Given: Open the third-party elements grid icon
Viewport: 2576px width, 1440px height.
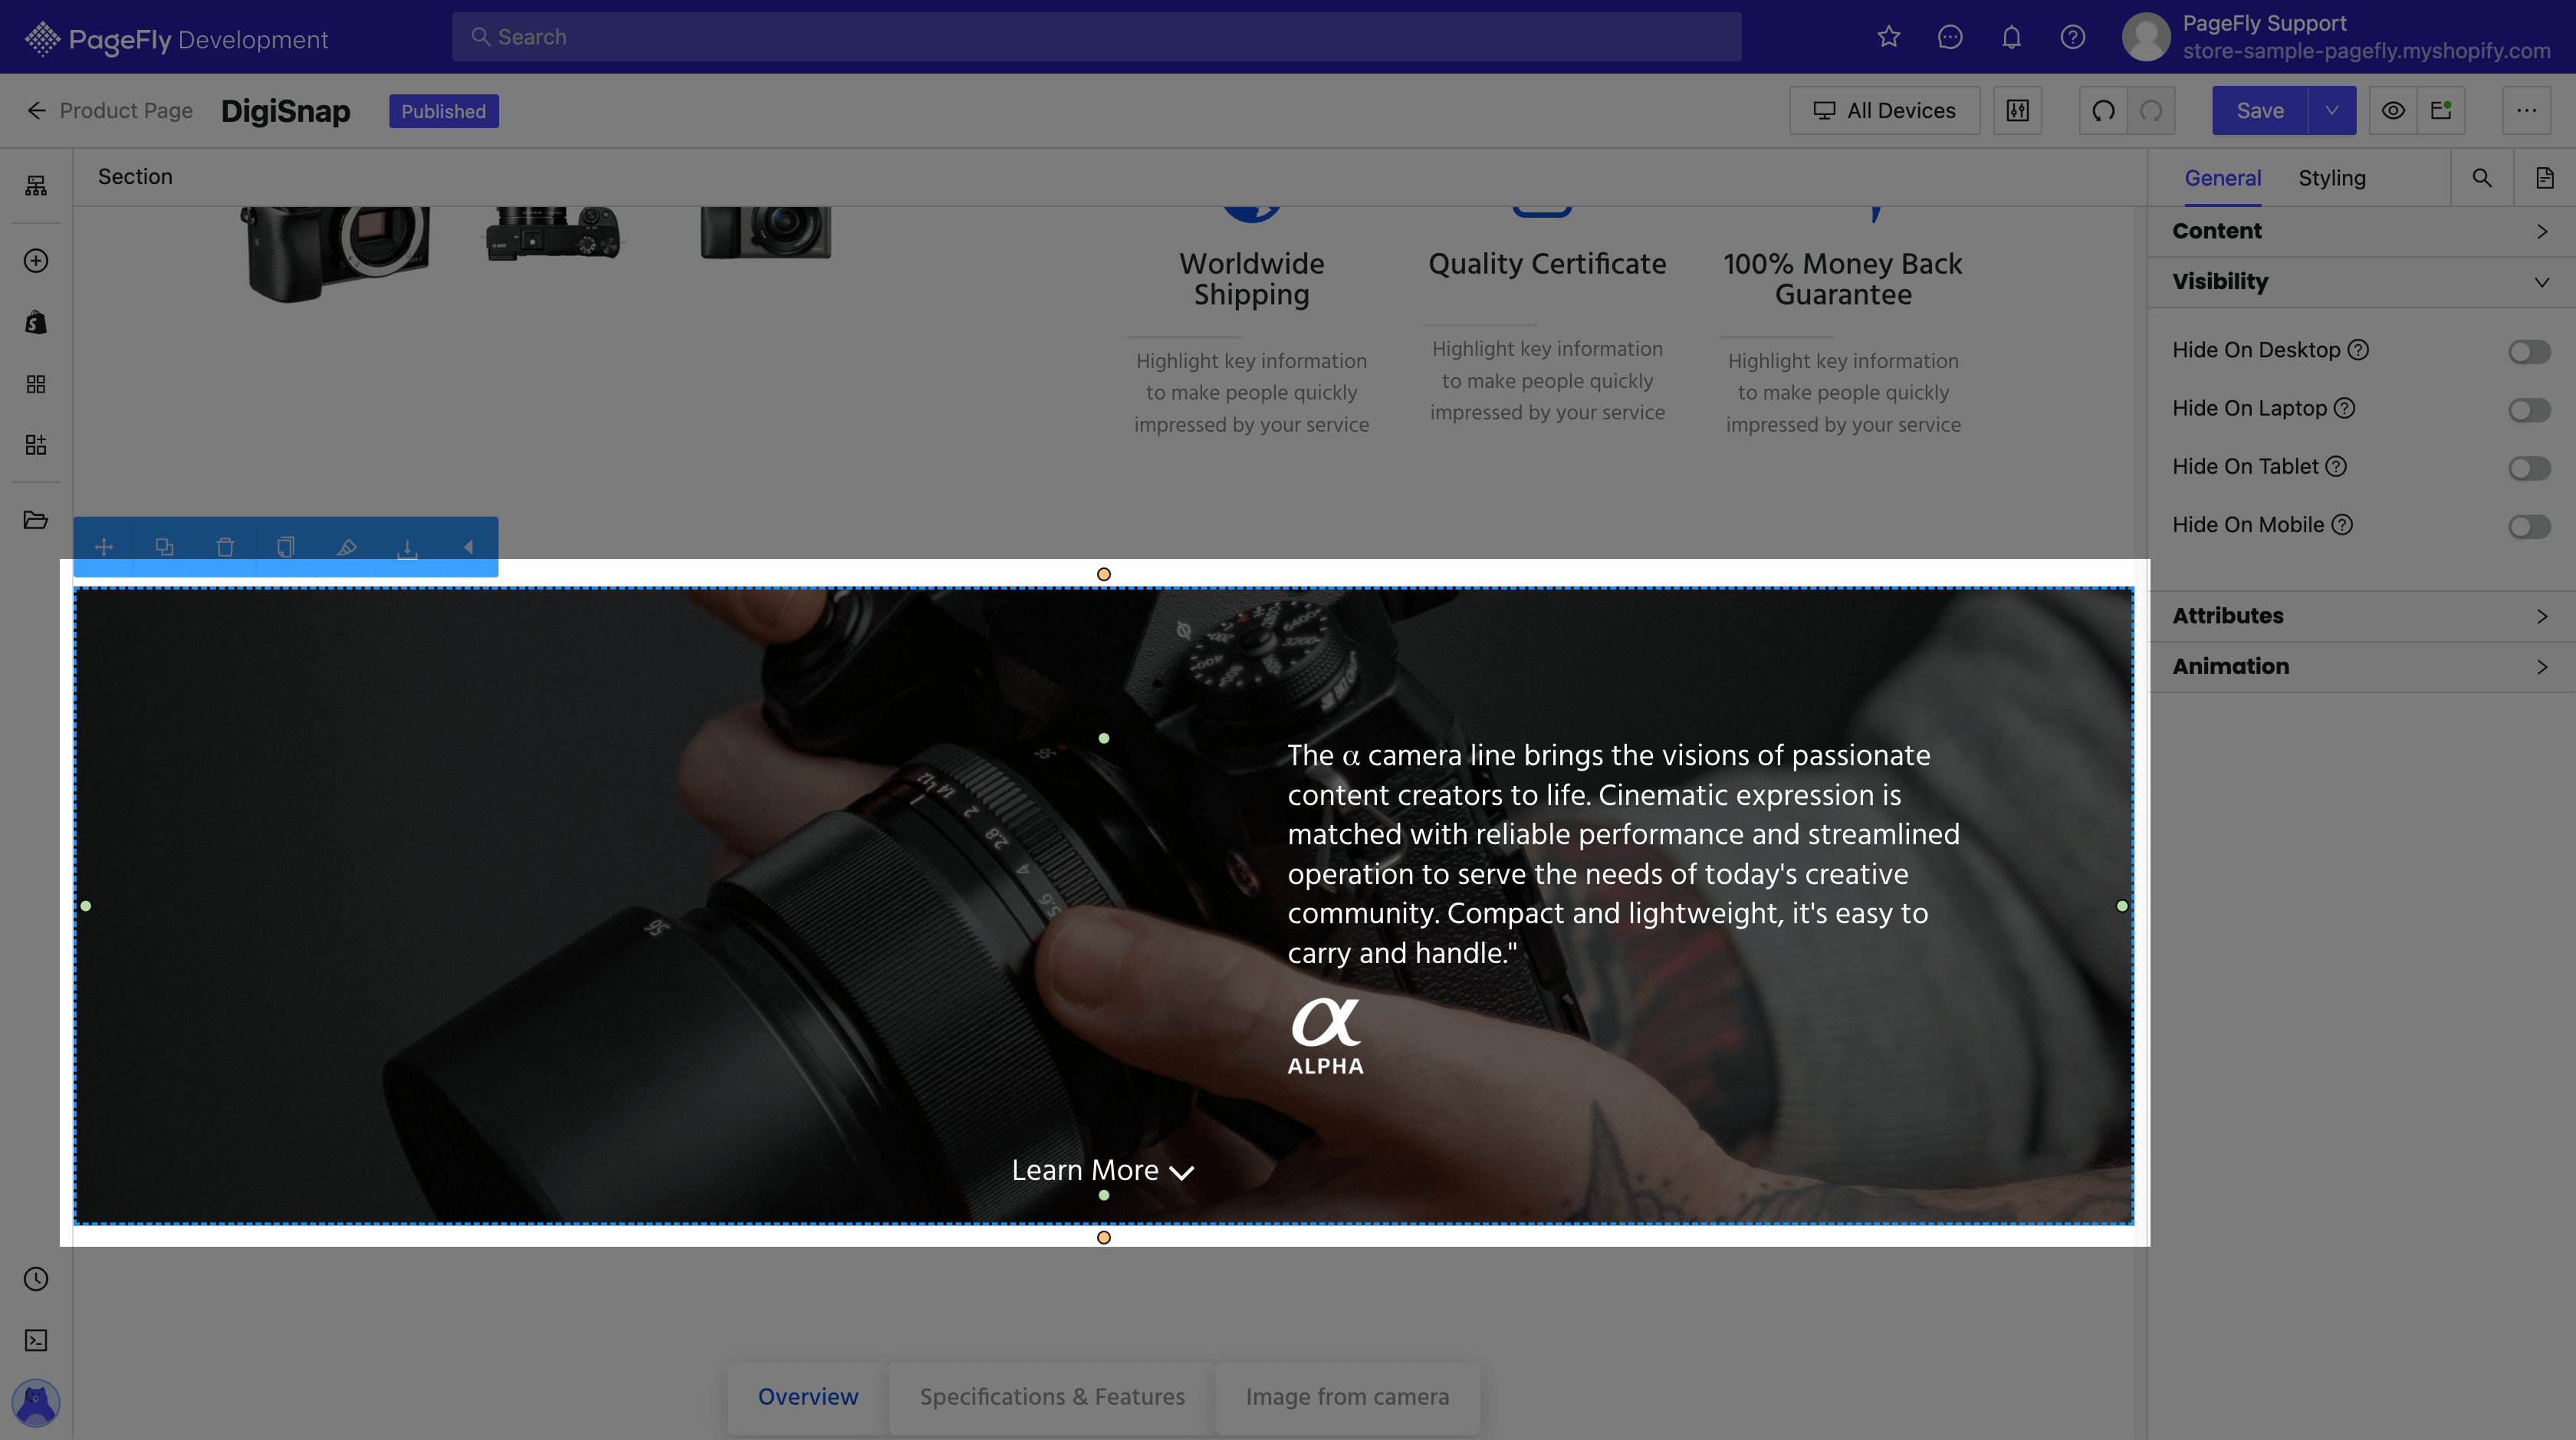Looking at the screenshot, I should pyautogui.click(x=36, y=384).
